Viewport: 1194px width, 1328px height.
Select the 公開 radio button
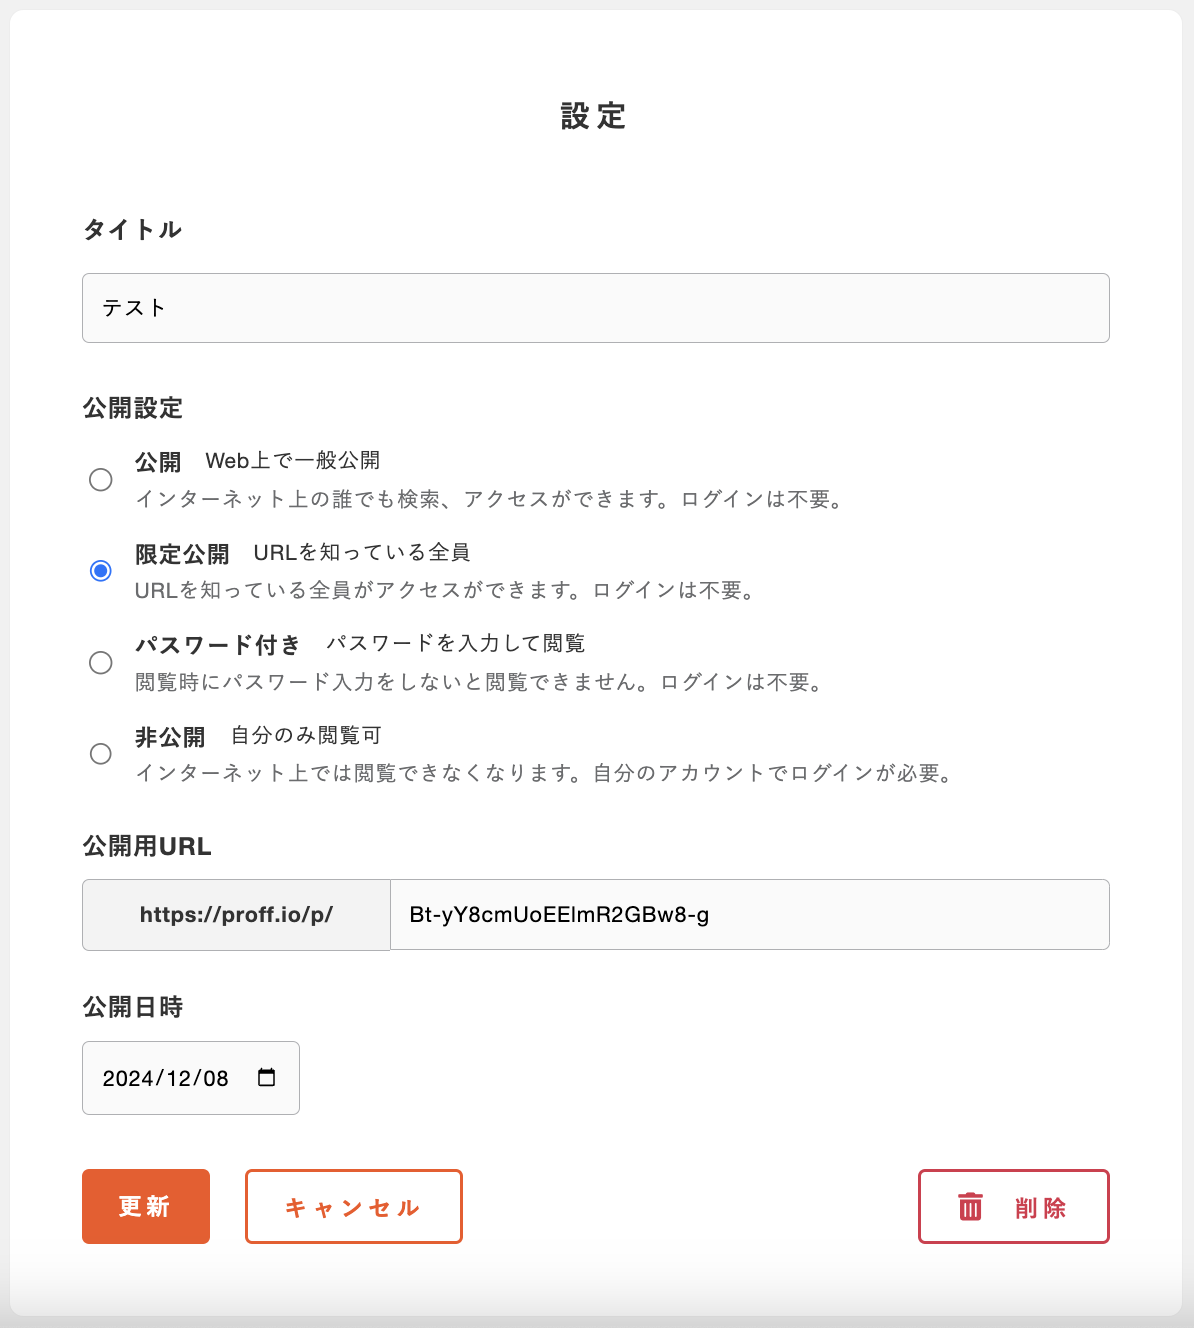tap(101, 480)
